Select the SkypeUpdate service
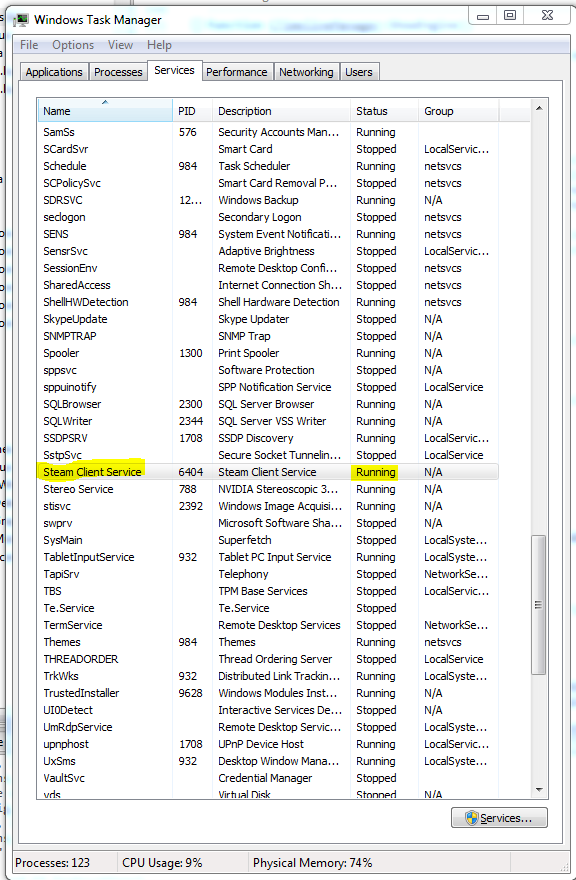This screenshot has width=576, height=880. click(x=268, y=319)
